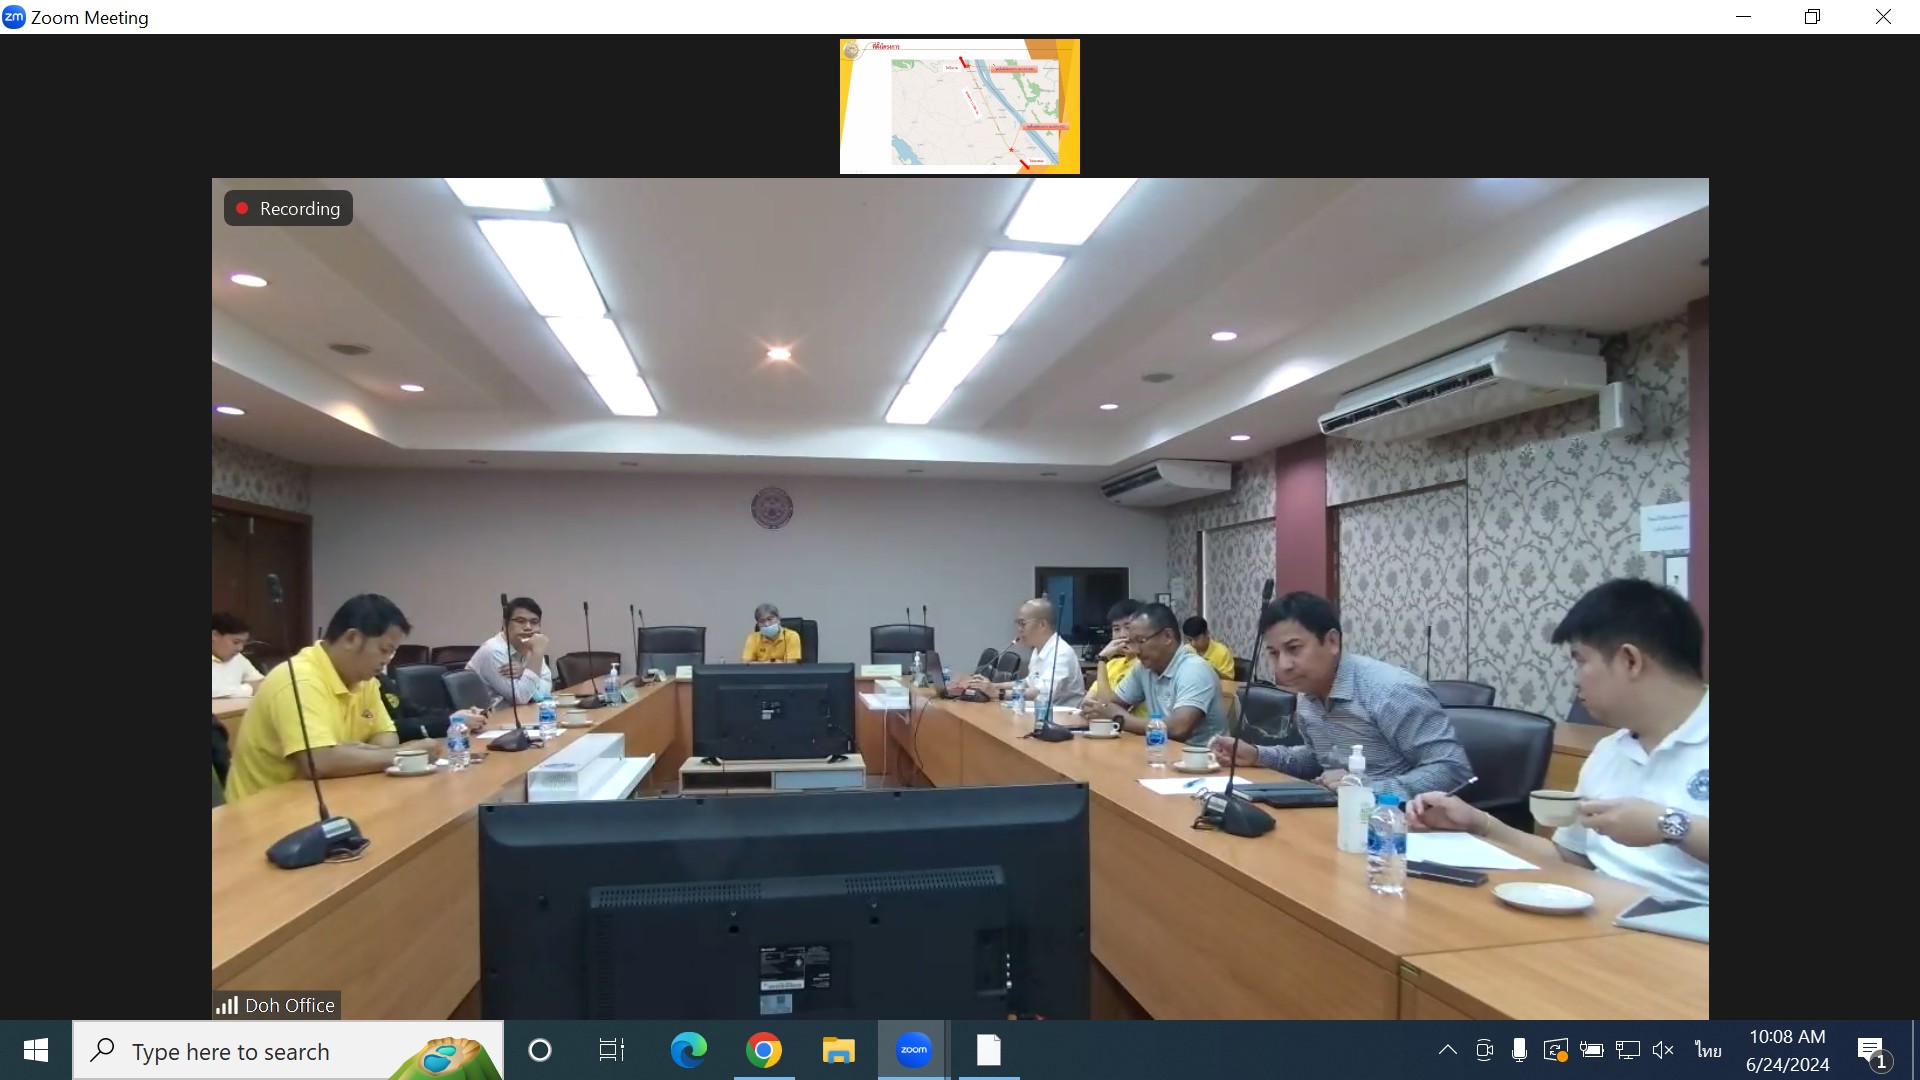Viewport: 1920px width, 1080px height.
Task: Click the camera-in-use tray icon
Action: [1484, 1050]
